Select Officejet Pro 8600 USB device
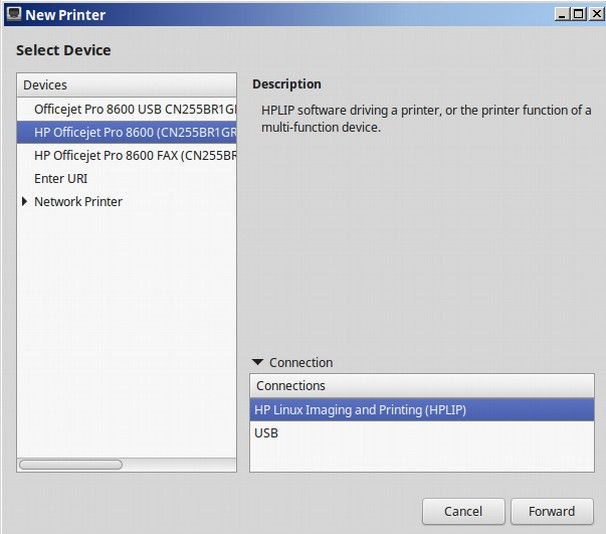The height and width of the screenshot is (534, 606). tap(127, 109)
